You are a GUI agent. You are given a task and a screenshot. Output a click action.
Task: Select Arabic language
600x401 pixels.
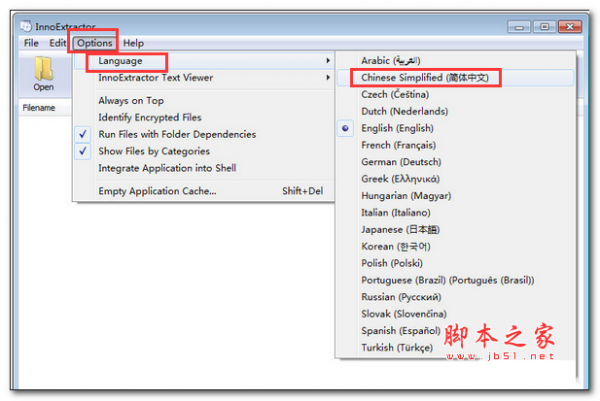[455, 61]
